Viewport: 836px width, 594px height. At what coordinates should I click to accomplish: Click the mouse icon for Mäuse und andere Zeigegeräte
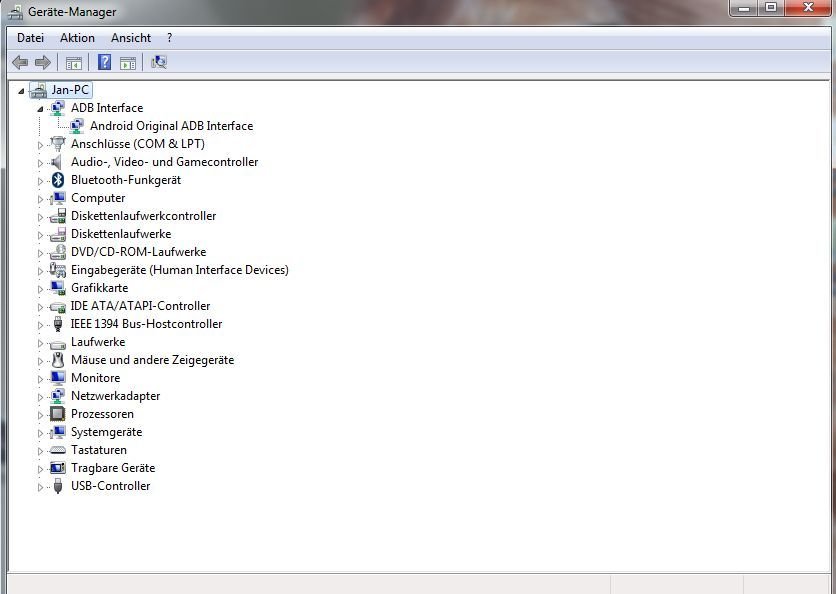[x=58, y=360]
